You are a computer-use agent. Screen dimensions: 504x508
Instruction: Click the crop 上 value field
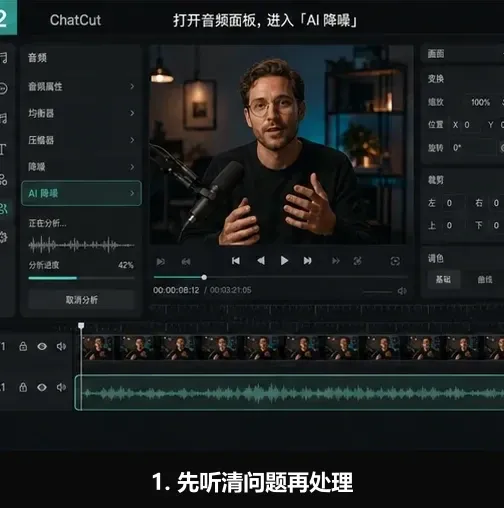pyautogui.click(x=453, y=225)
